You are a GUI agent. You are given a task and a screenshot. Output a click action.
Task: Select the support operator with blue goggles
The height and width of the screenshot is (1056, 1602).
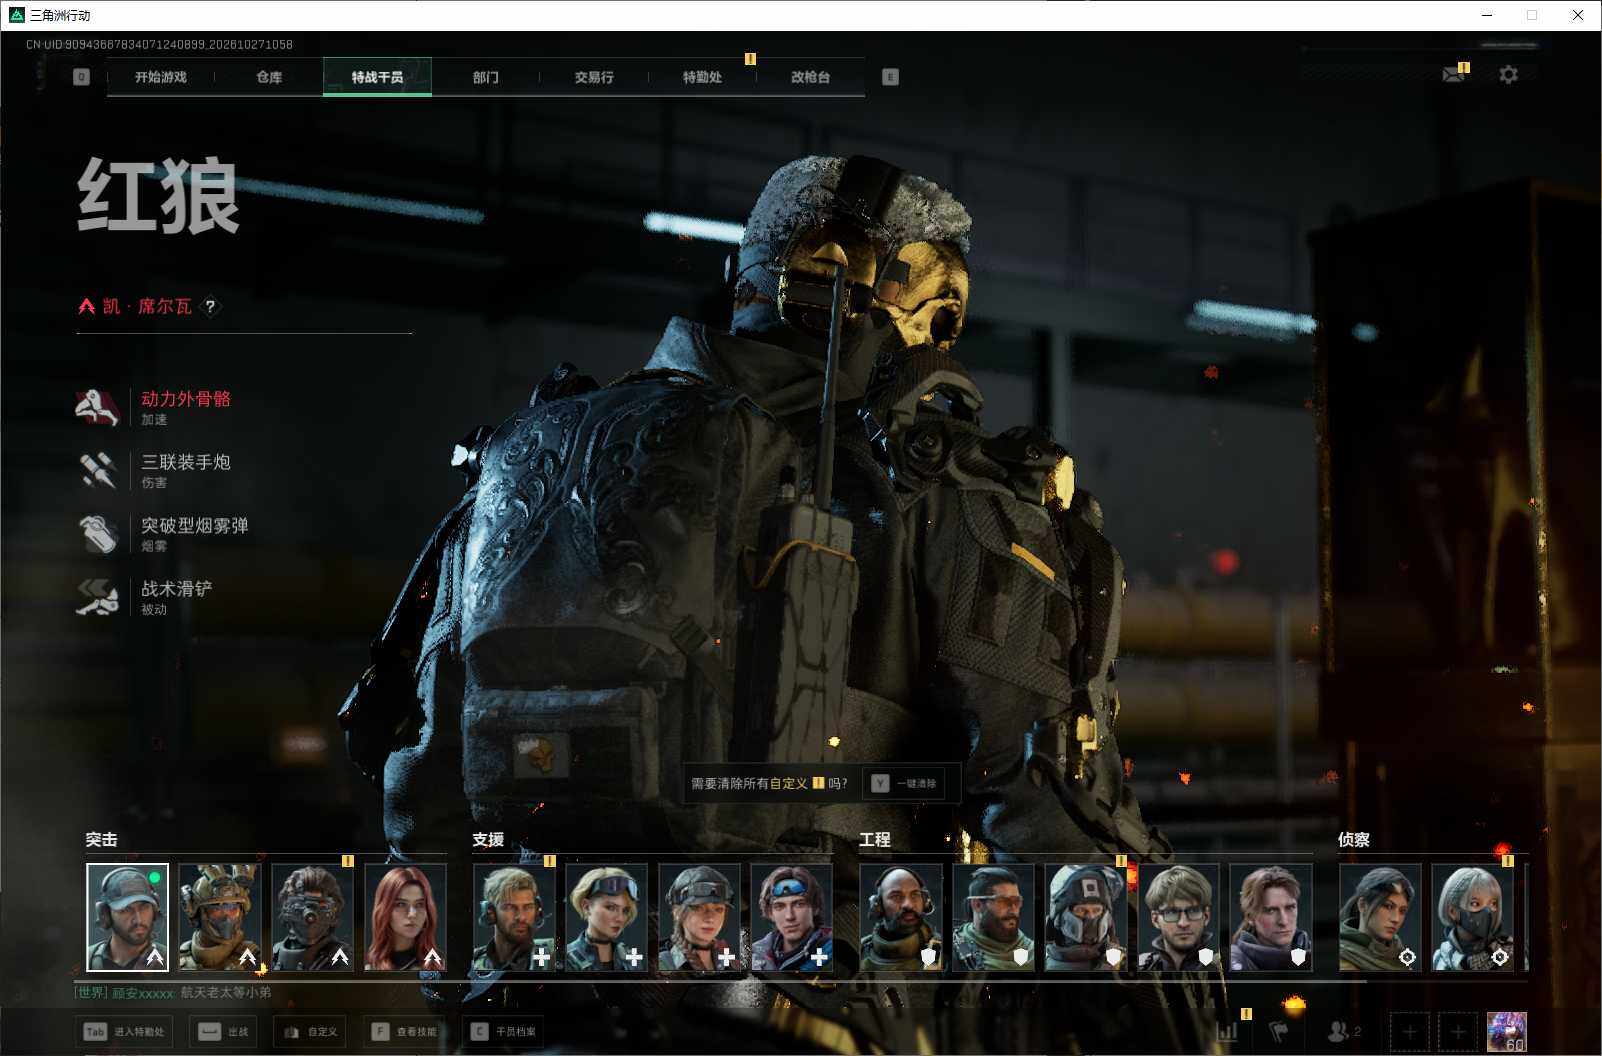(791, 917)
